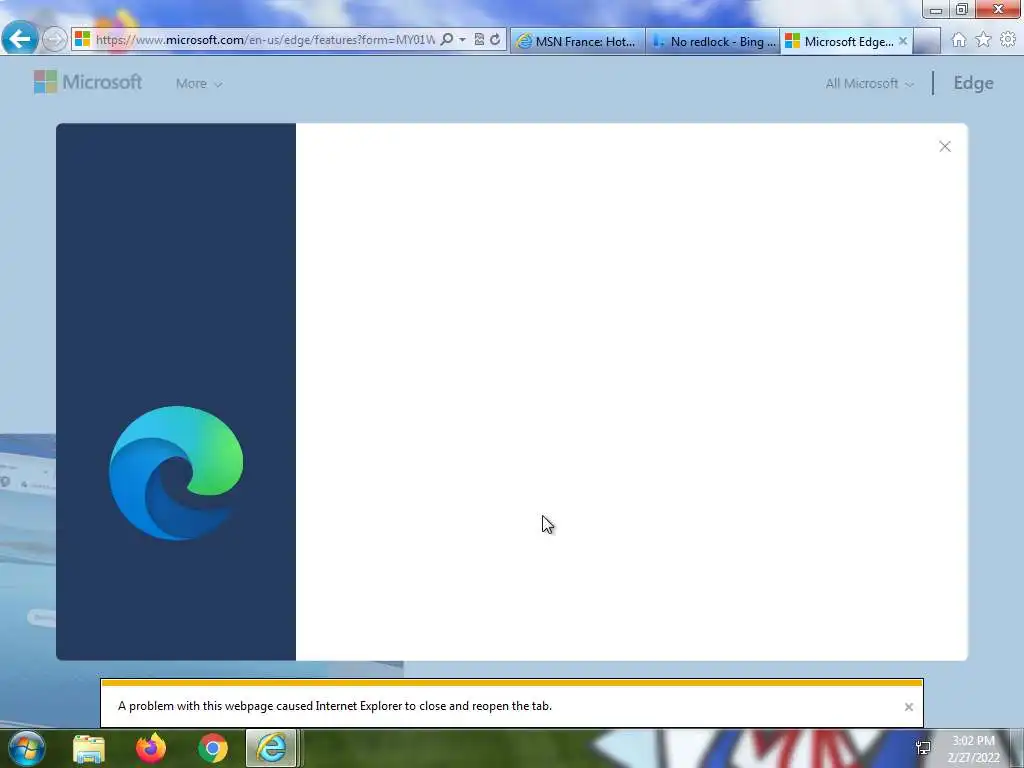
Task: Click the Internet Explorer taskbar button
Action: (x=271, y=748)
